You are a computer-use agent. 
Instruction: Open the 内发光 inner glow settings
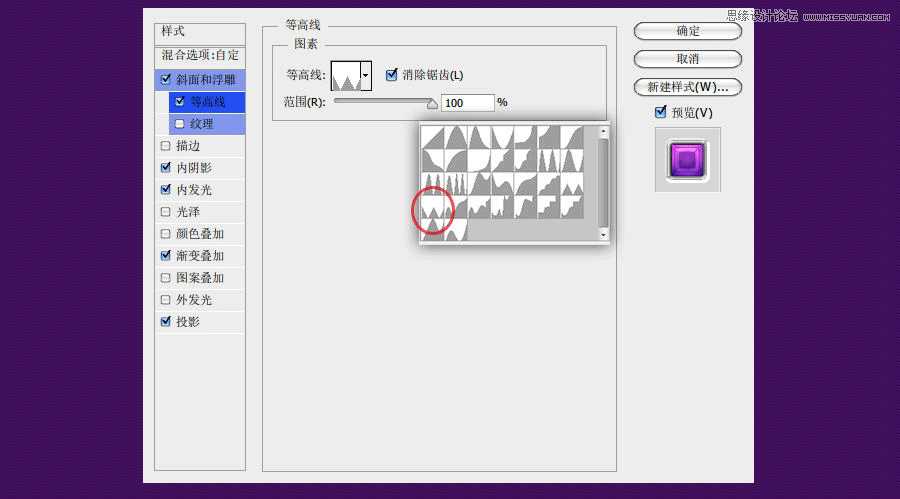coord(194,190)
